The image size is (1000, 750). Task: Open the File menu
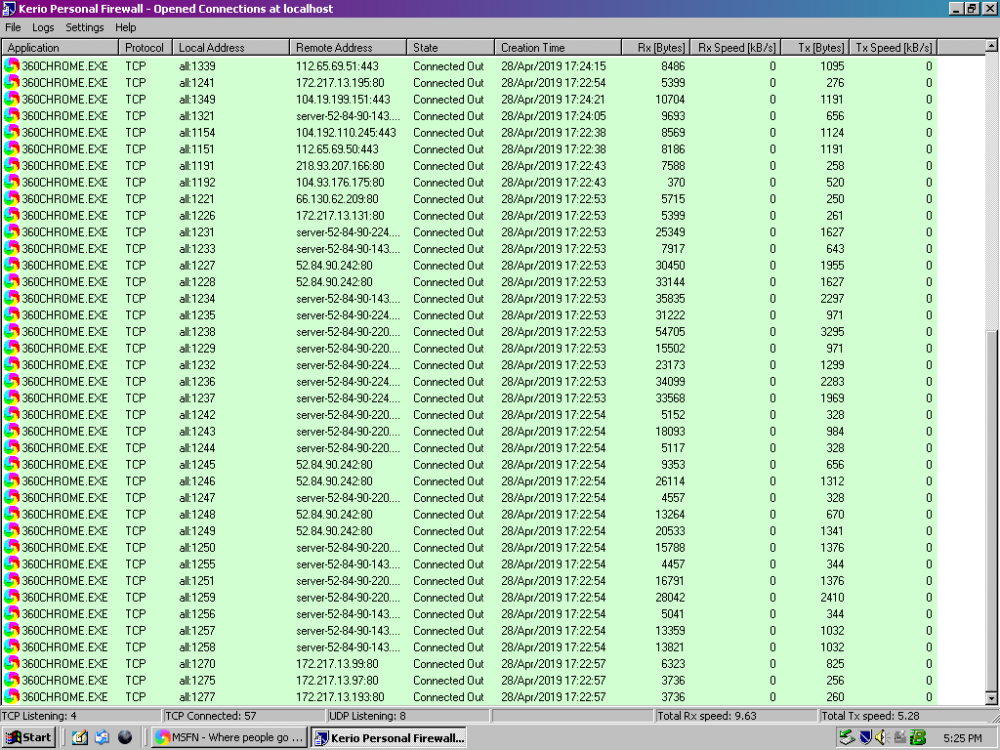[13, 27]
